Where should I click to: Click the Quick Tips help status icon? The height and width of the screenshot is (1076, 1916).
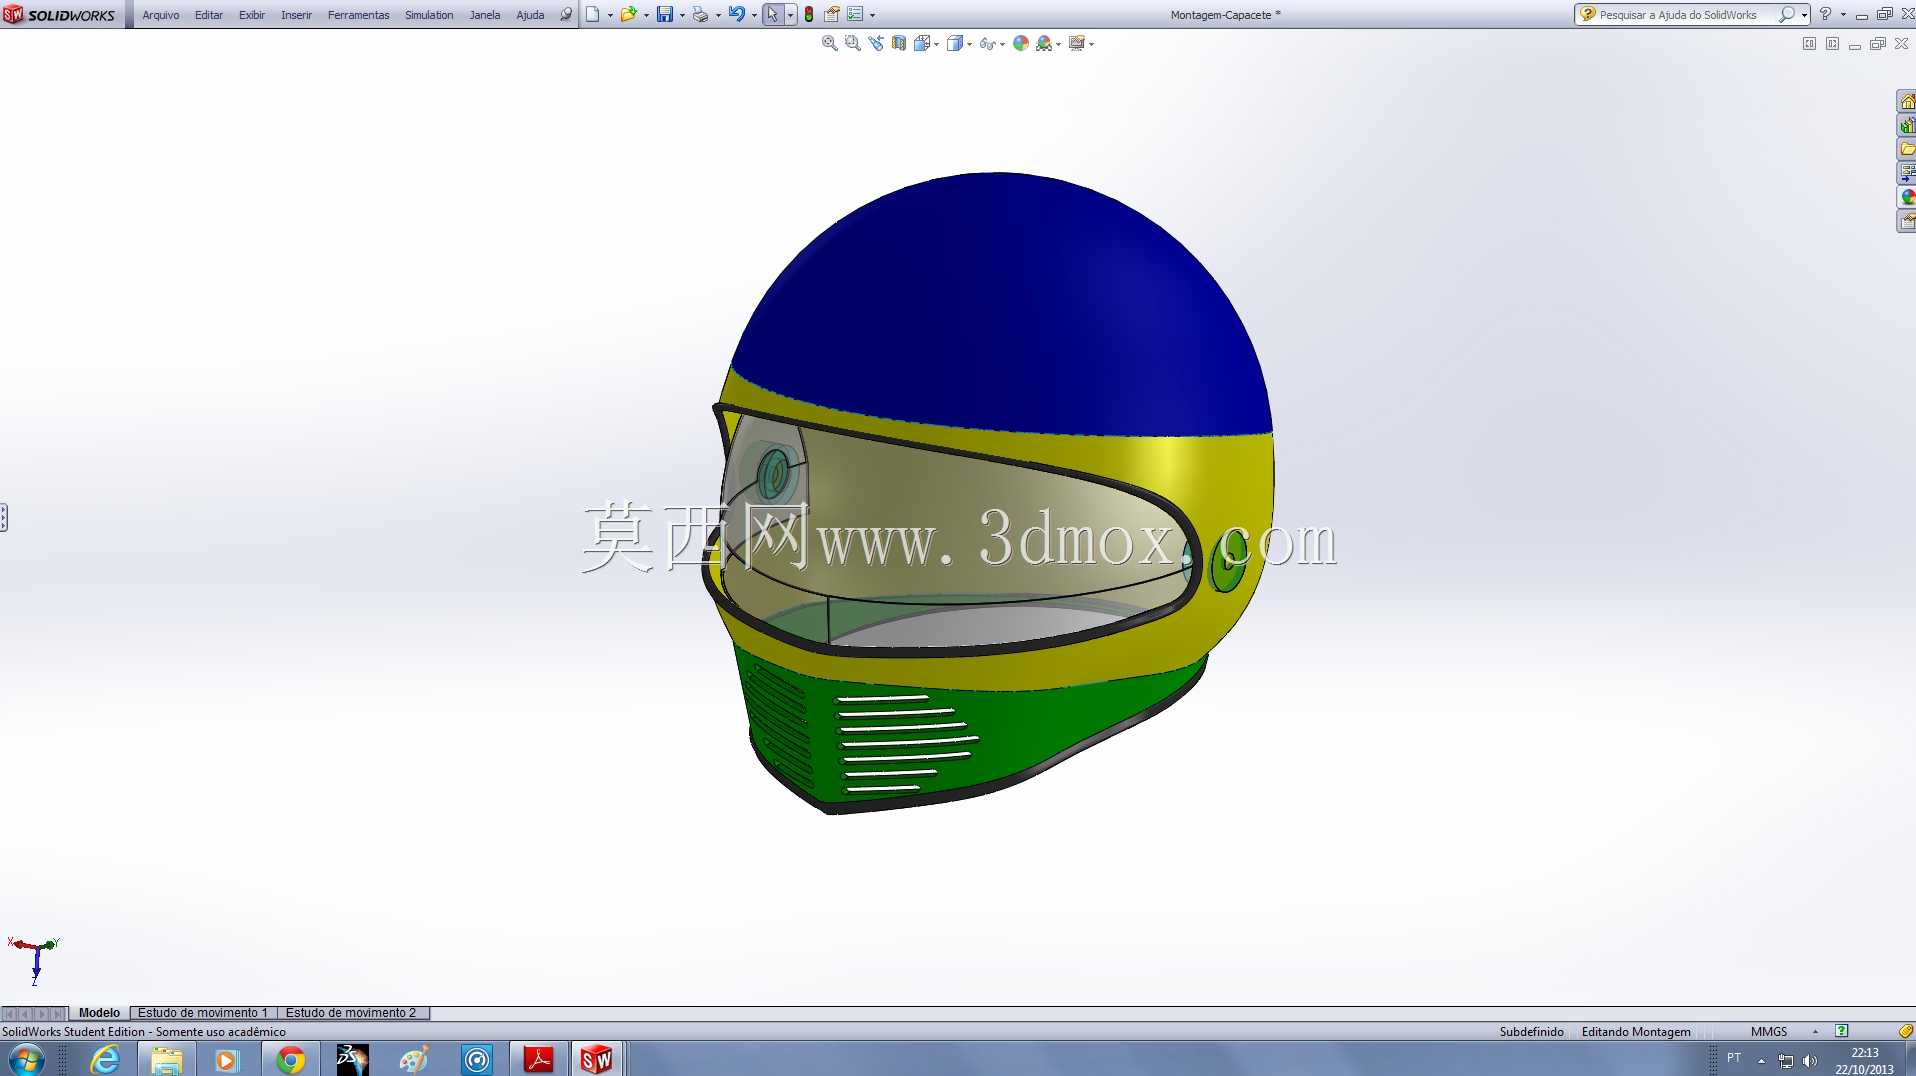pos(1841,1031)
